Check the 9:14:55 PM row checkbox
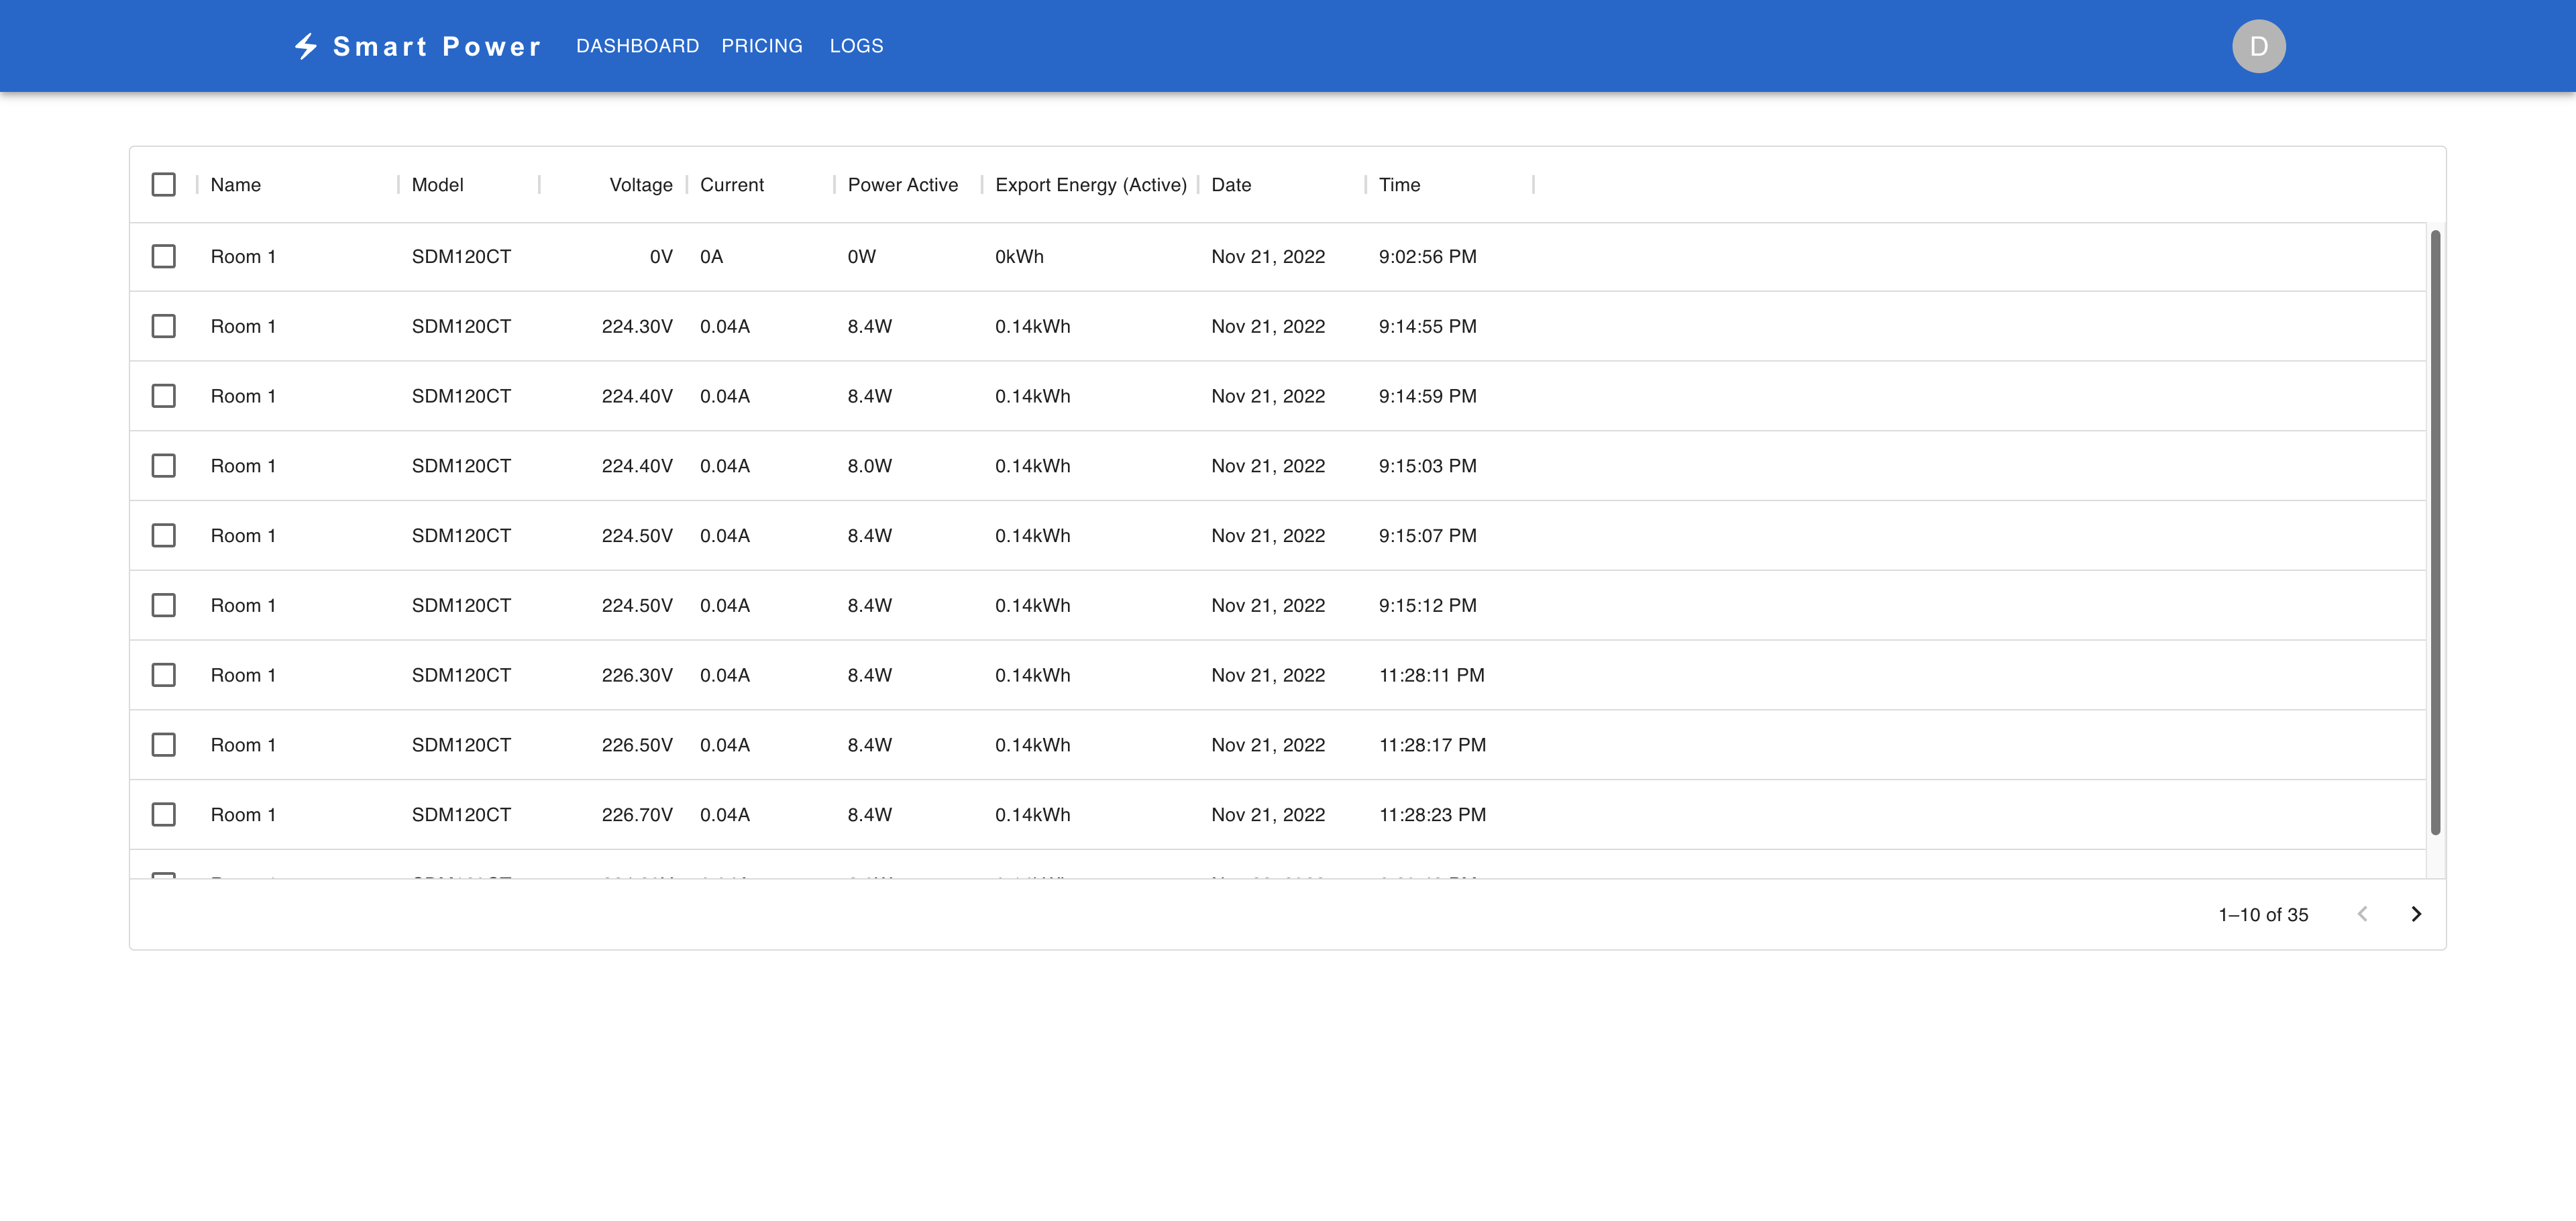The image size is (2576, 1221). [x=164, y=327]
